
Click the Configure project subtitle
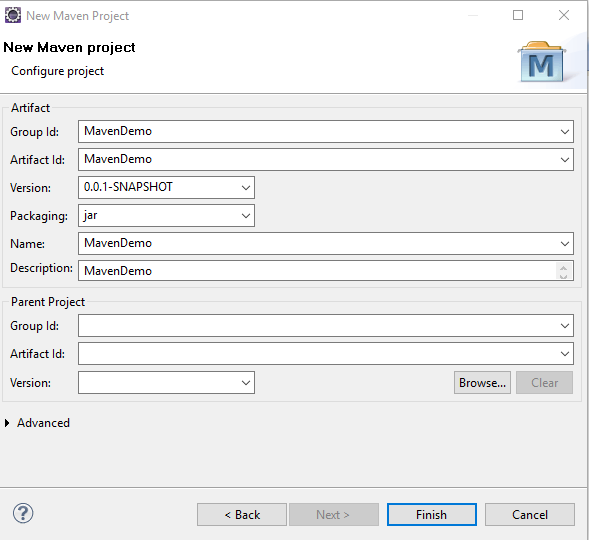[57, 71]
